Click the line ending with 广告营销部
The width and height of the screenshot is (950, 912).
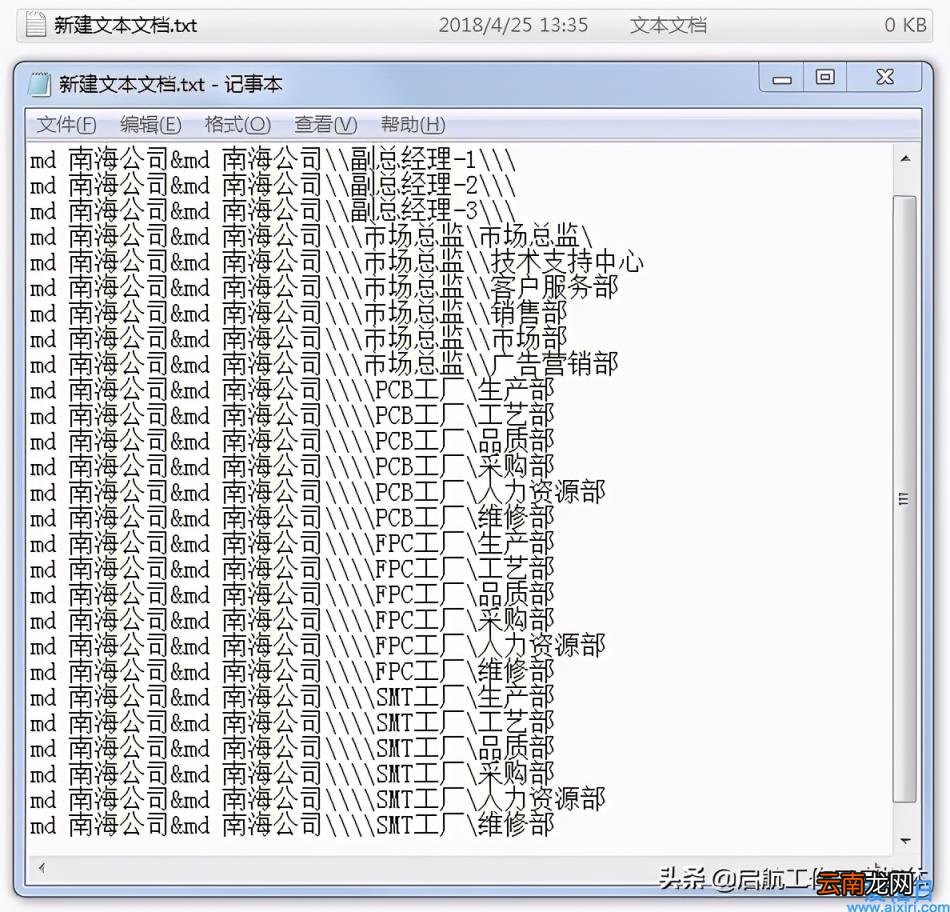pyautogui.click(x=324, y=365)
